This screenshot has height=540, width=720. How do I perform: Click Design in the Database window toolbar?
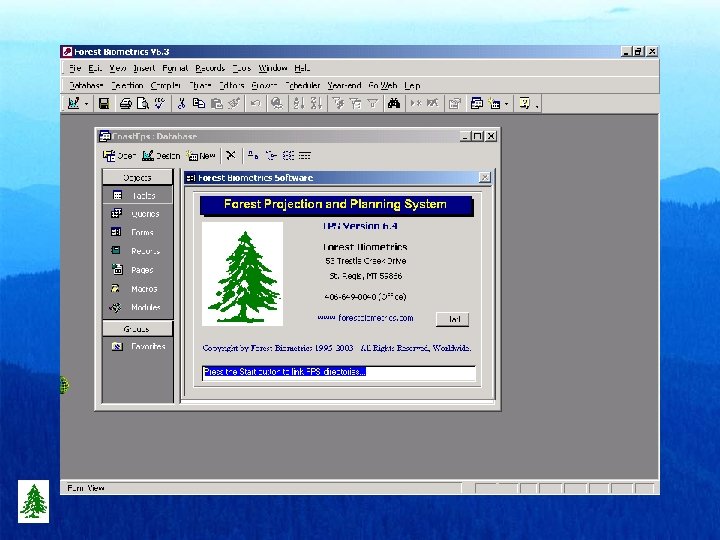161,156
